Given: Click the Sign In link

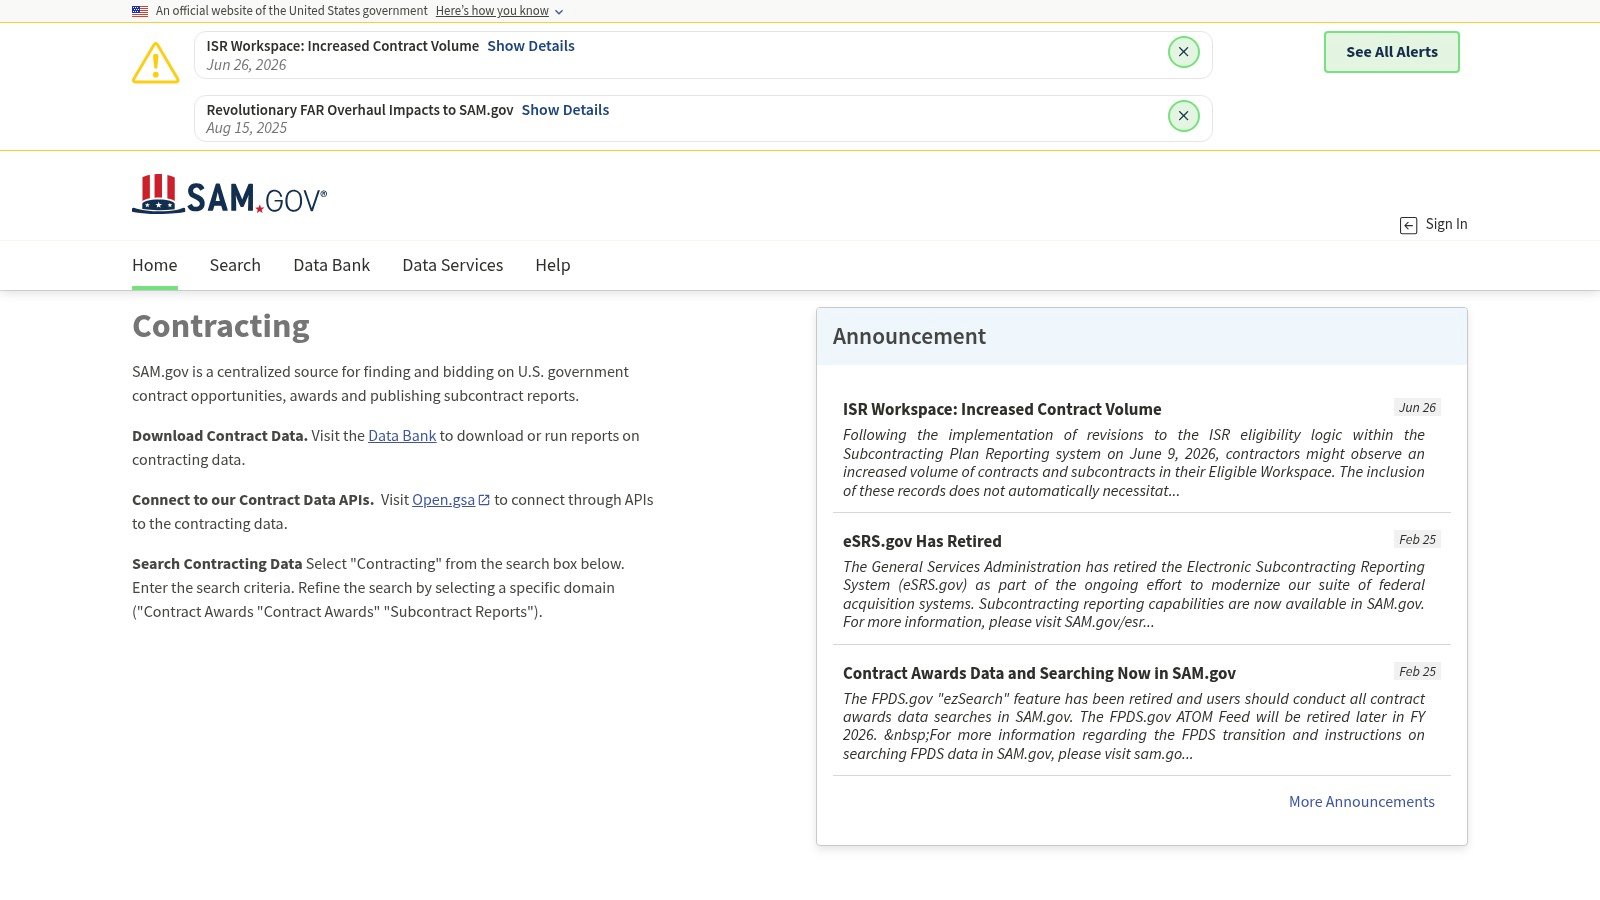Looking at the screenshot, I should [x=1446, y=224].
